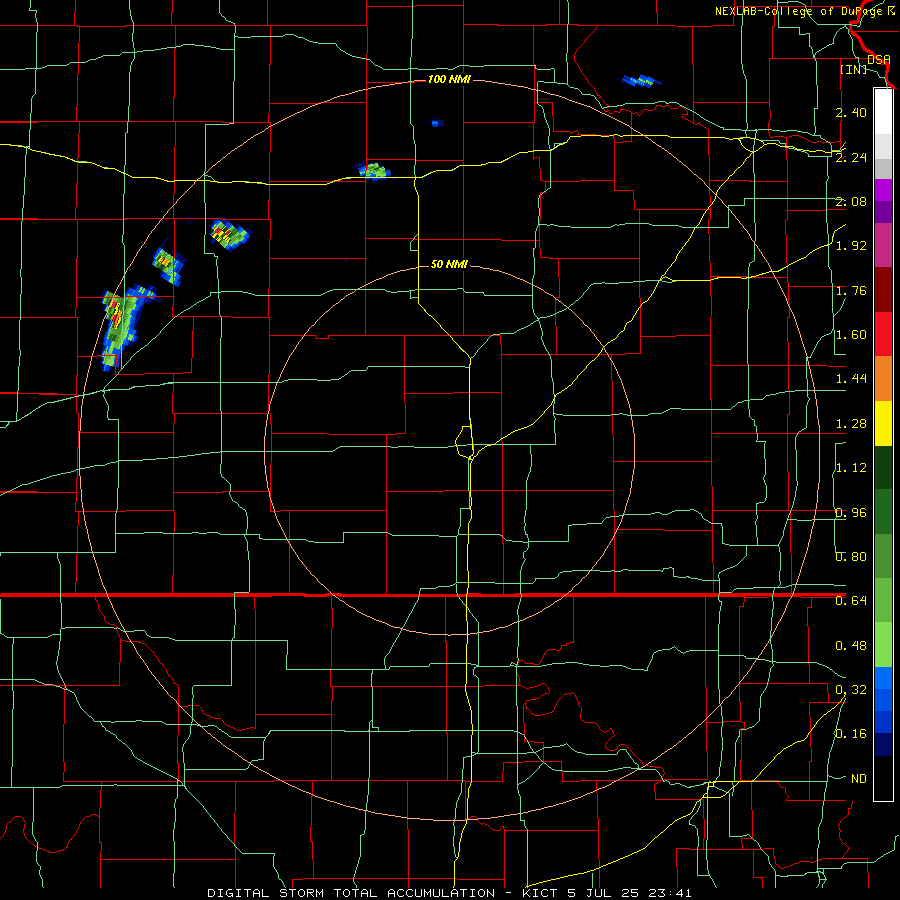
Task: Click the ND legend label
Action: point(858,779)
